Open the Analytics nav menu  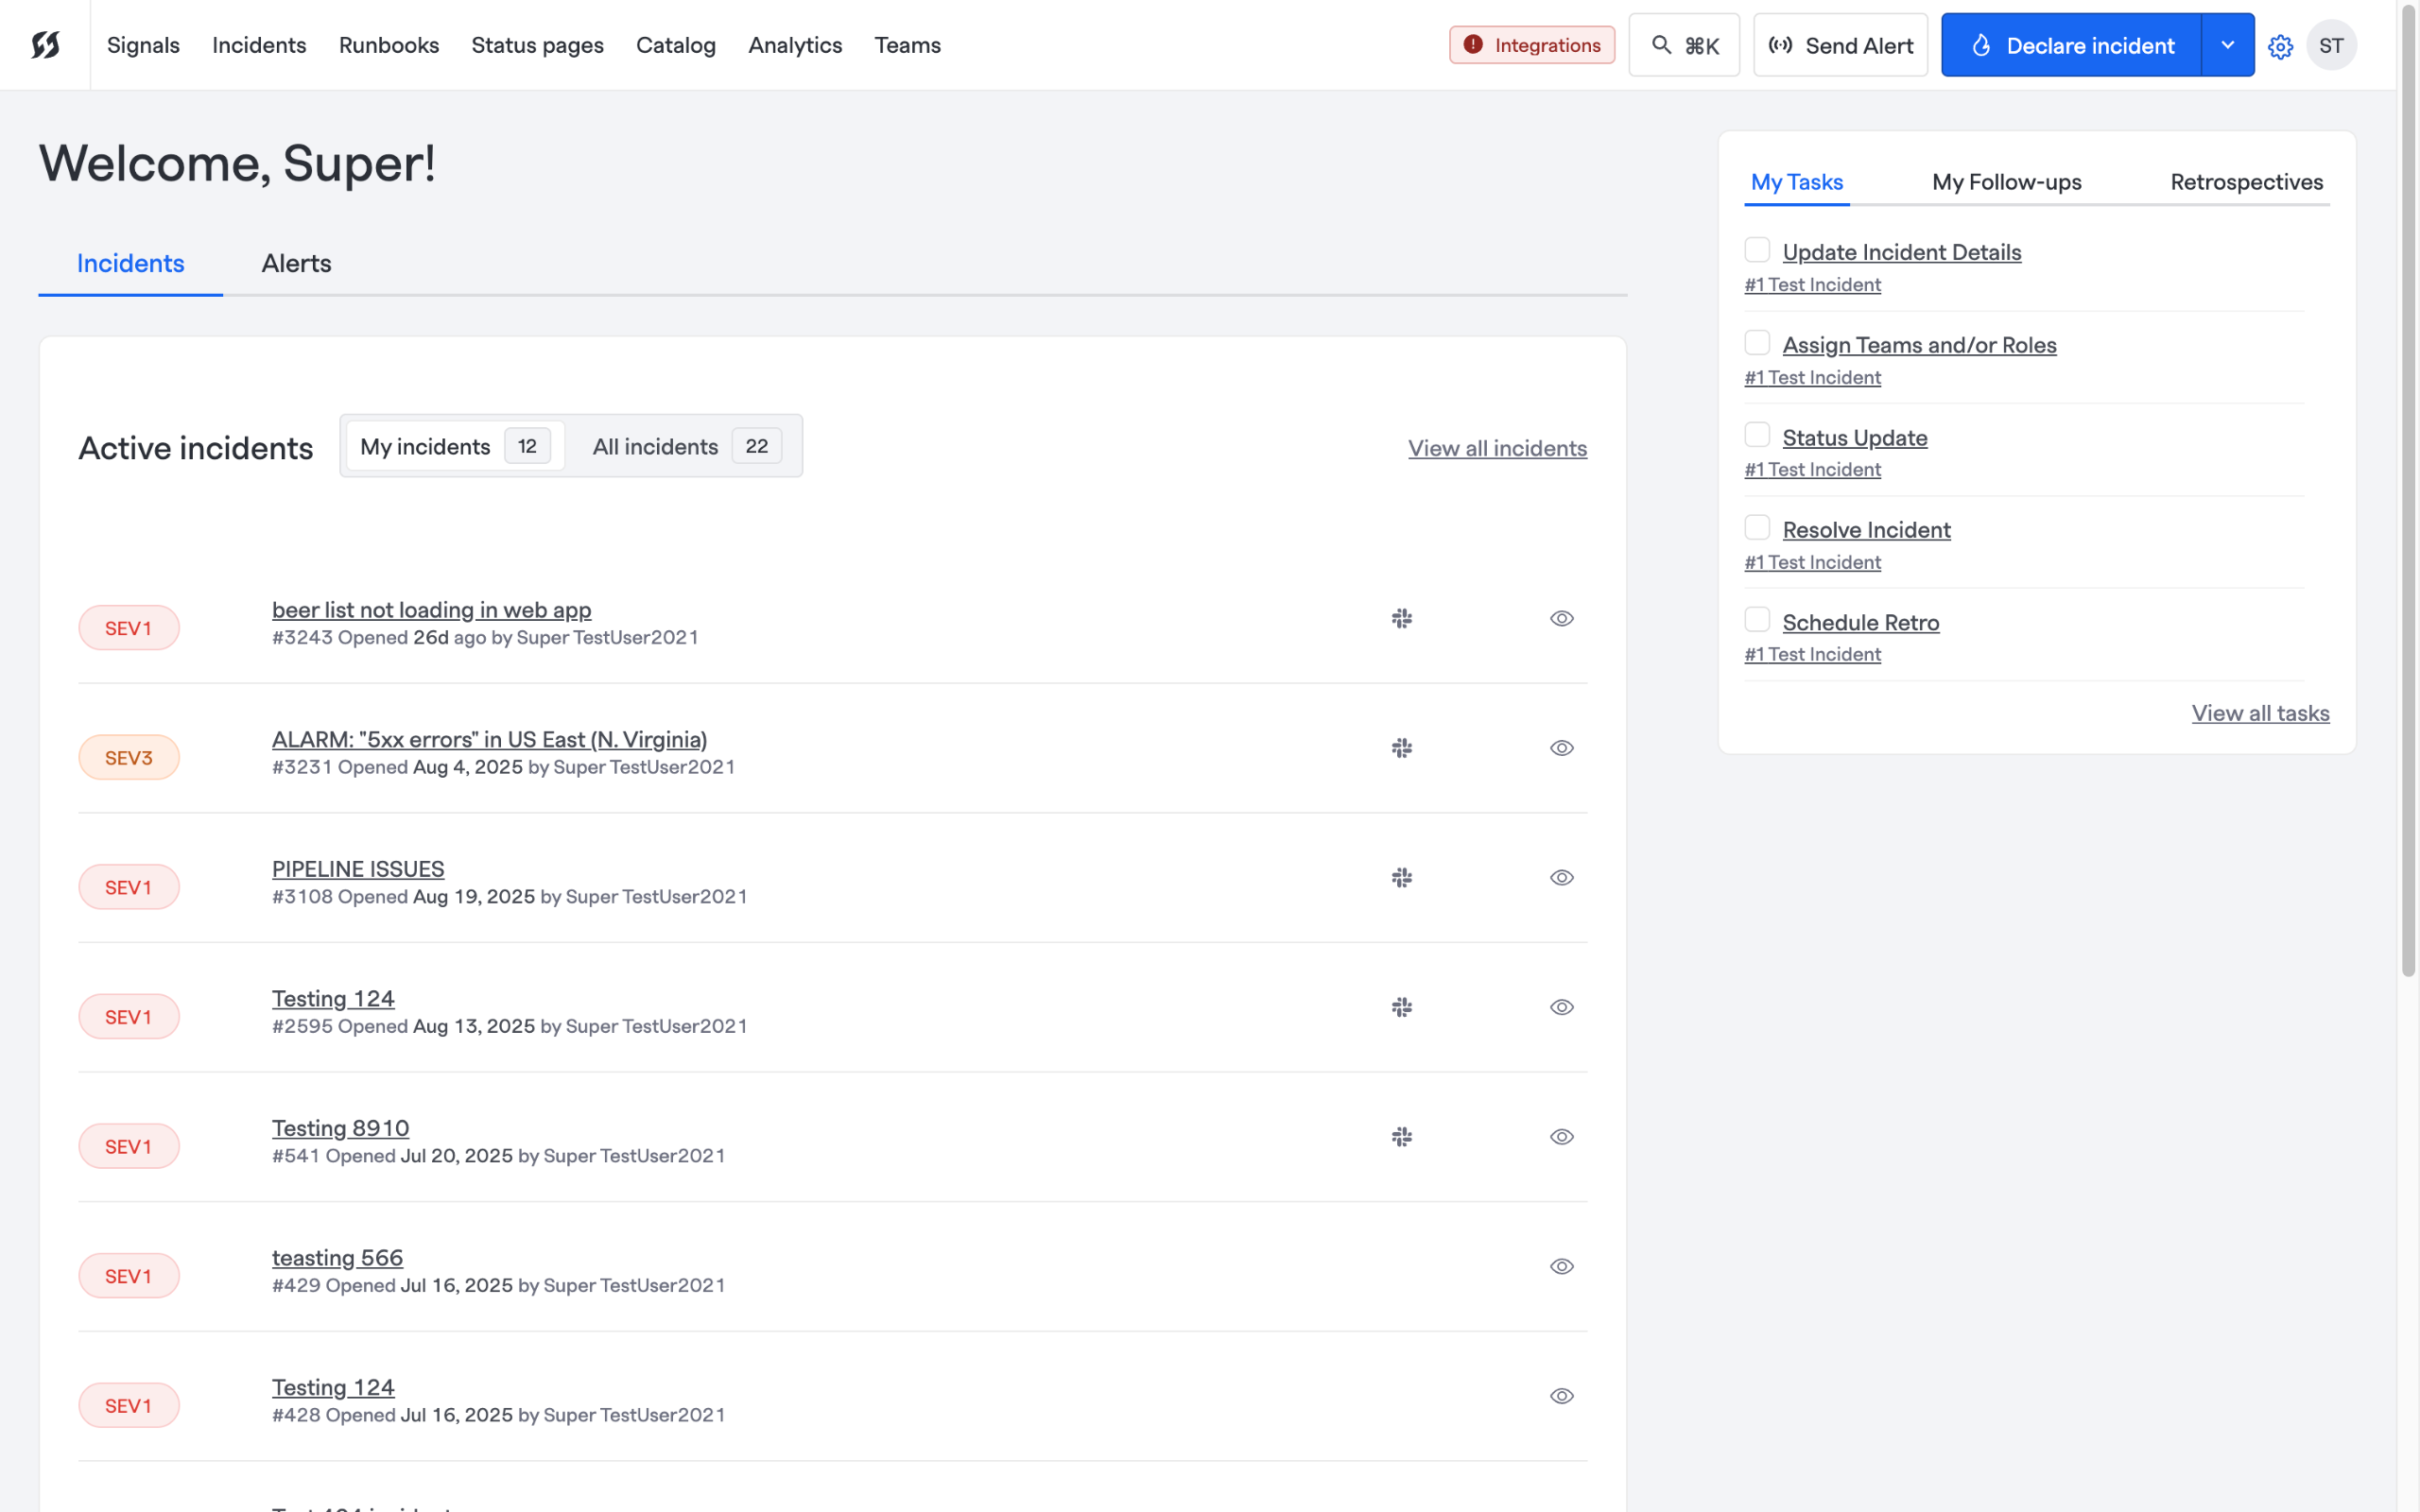coord(795,46)
